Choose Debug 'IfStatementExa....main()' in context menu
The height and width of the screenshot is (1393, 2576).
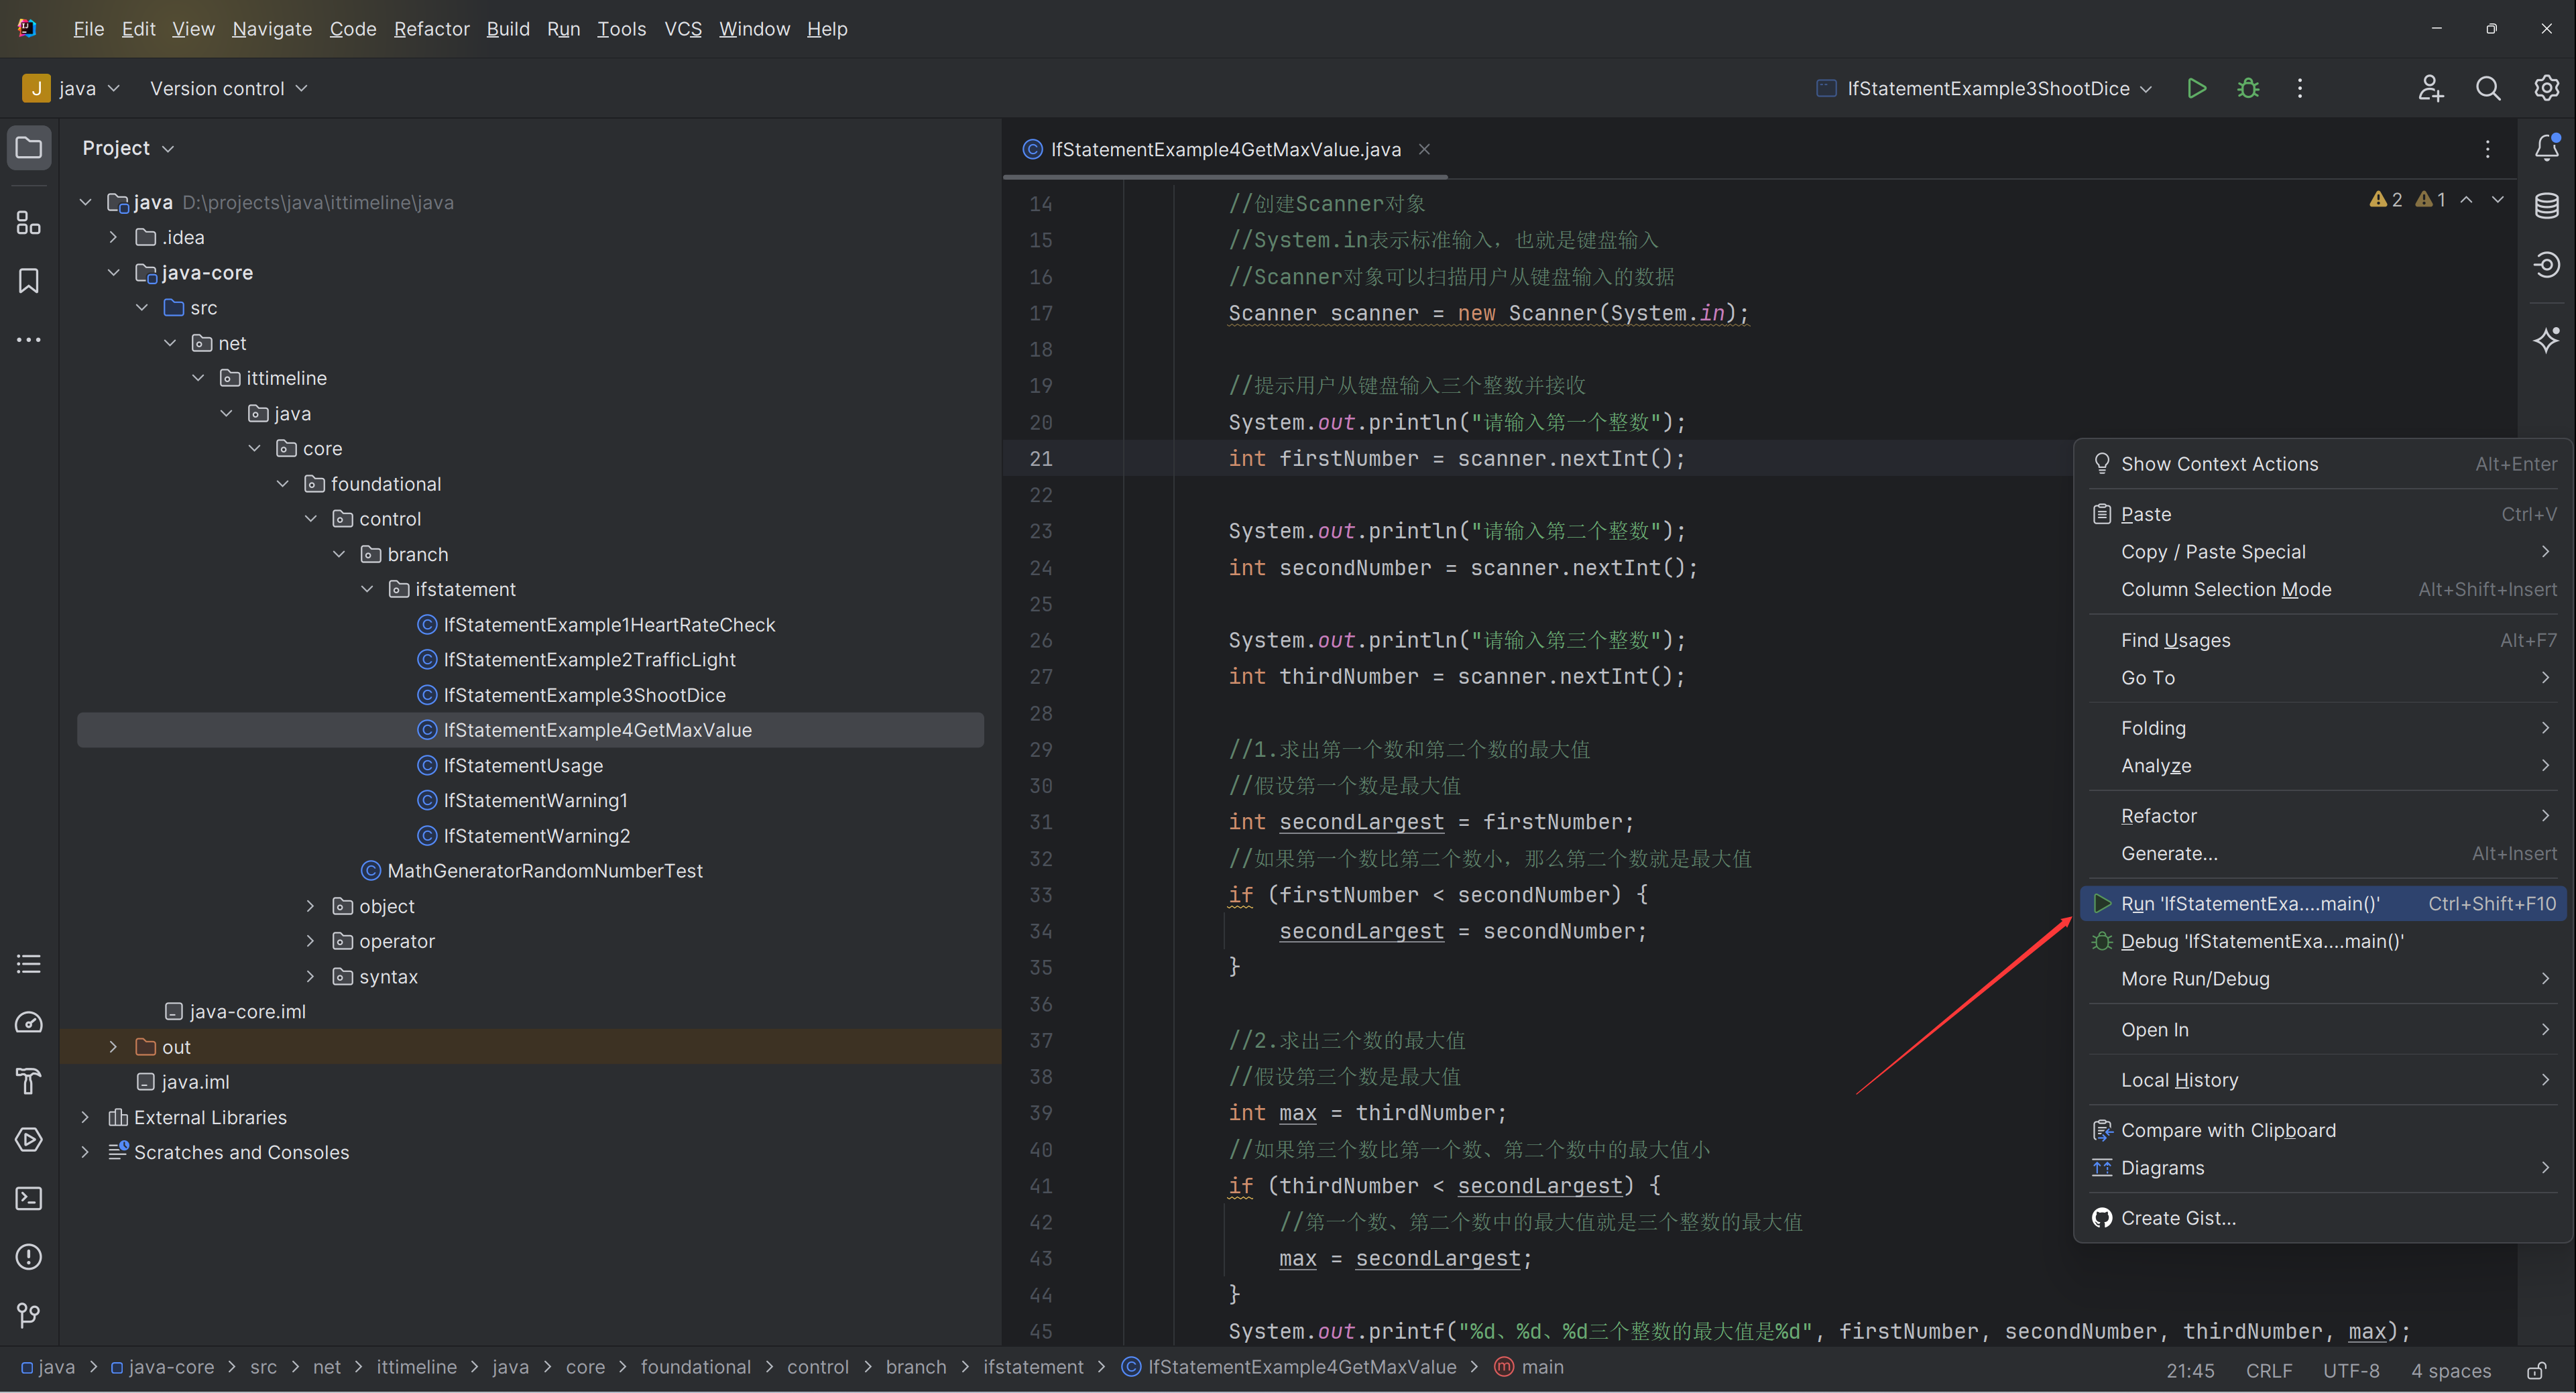tap(2323, 941)
